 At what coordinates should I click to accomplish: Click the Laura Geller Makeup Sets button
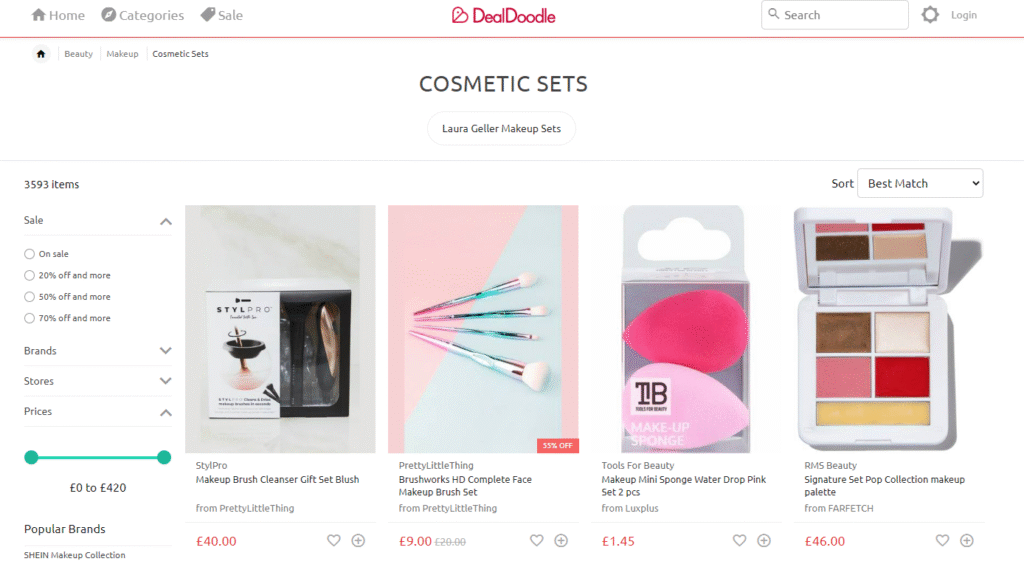(502, 129)
